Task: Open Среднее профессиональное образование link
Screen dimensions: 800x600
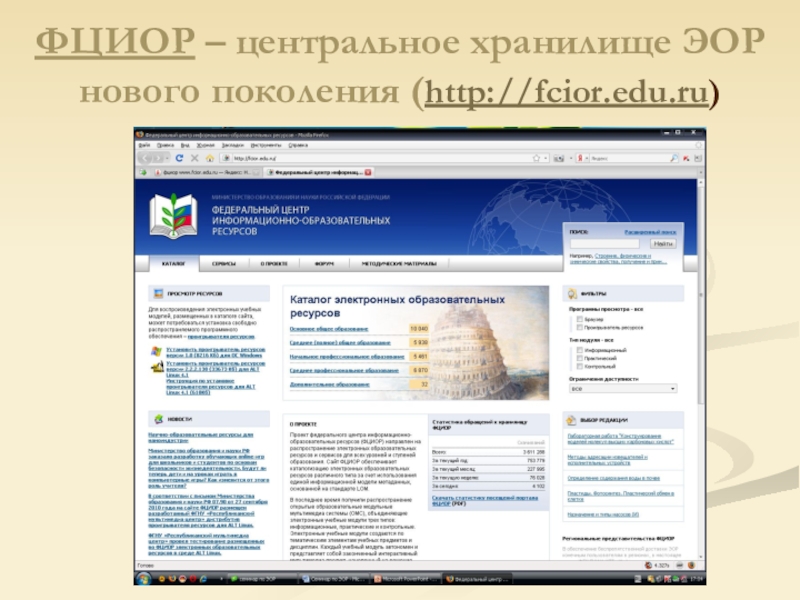Action: click(344, 370)
